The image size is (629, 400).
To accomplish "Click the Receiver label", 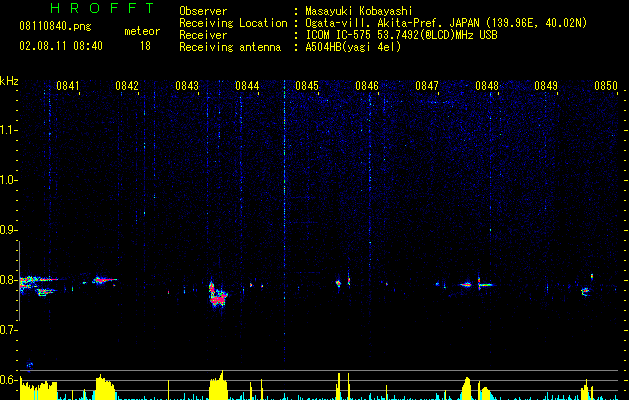I will pyautogui.click(x=203, y=35).
